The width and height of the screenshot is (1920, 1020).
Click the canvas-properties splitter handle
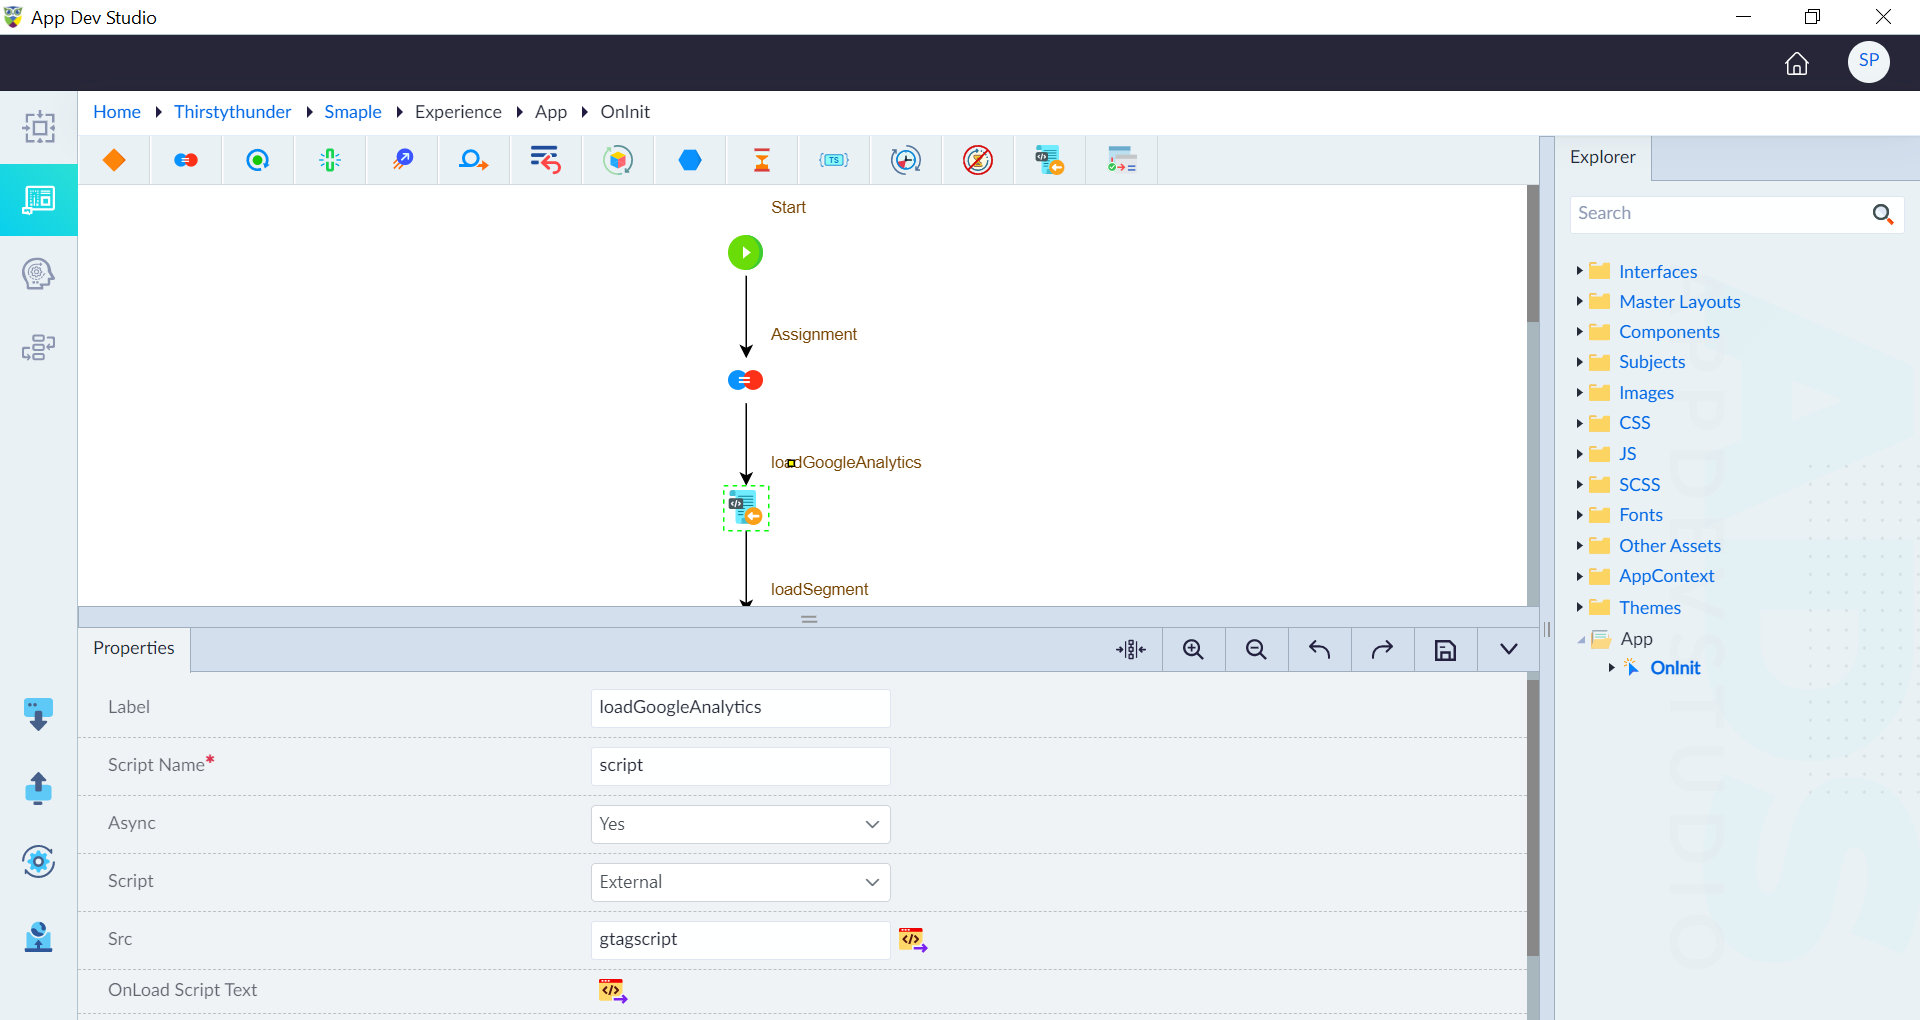pyautogui.click(x=809, y=619)
